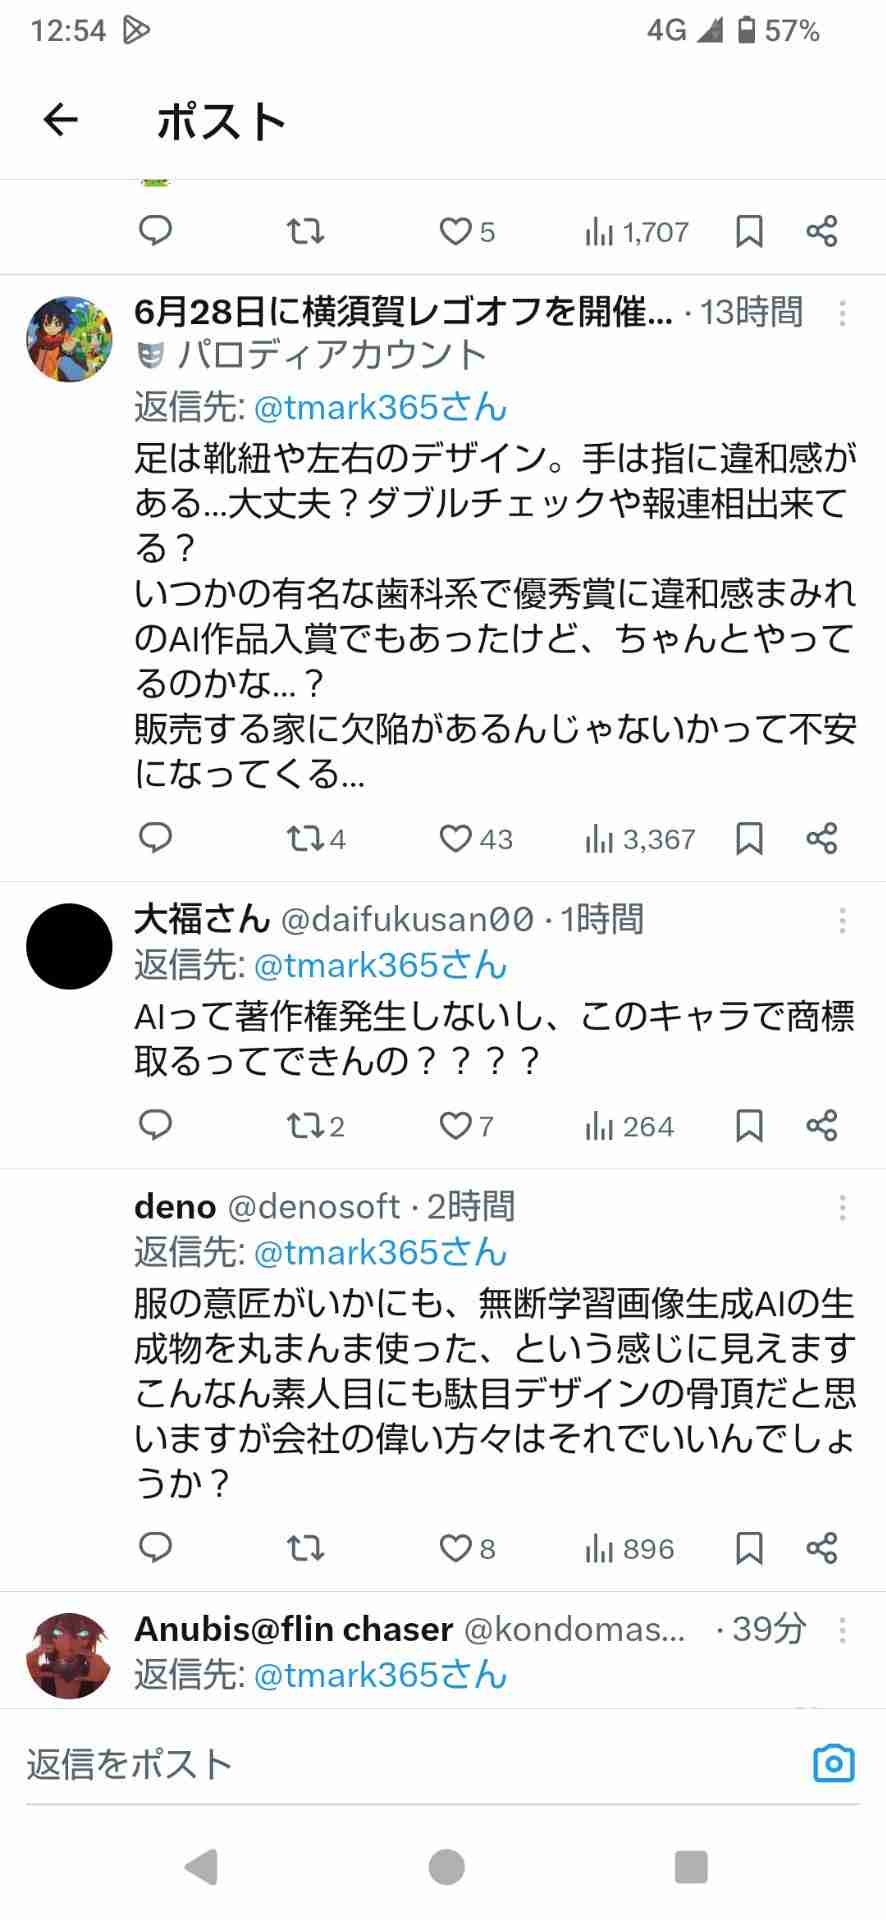Open more options for deno reply
Viewport: 886px width, 1920px height.
pos(842,1207)
